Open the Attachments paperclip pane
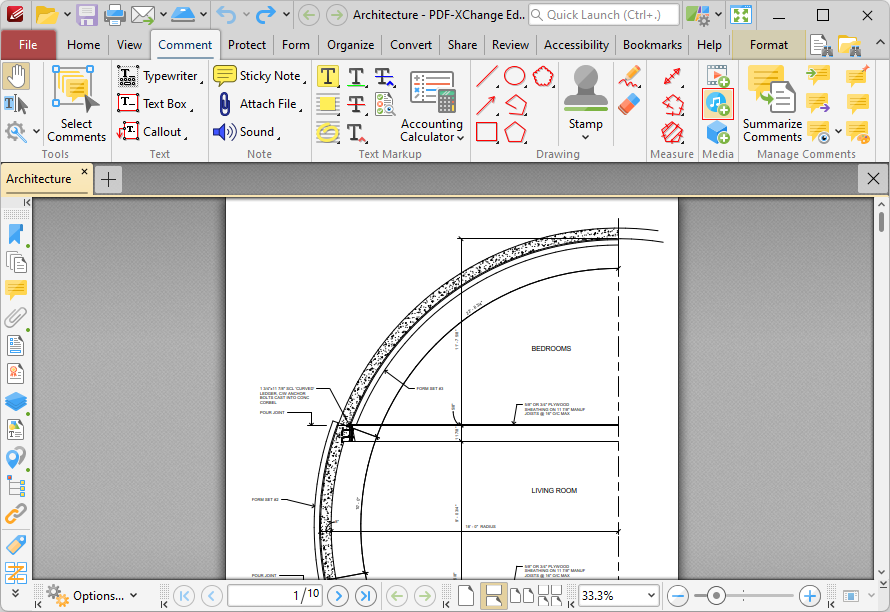 click(16, 318)
